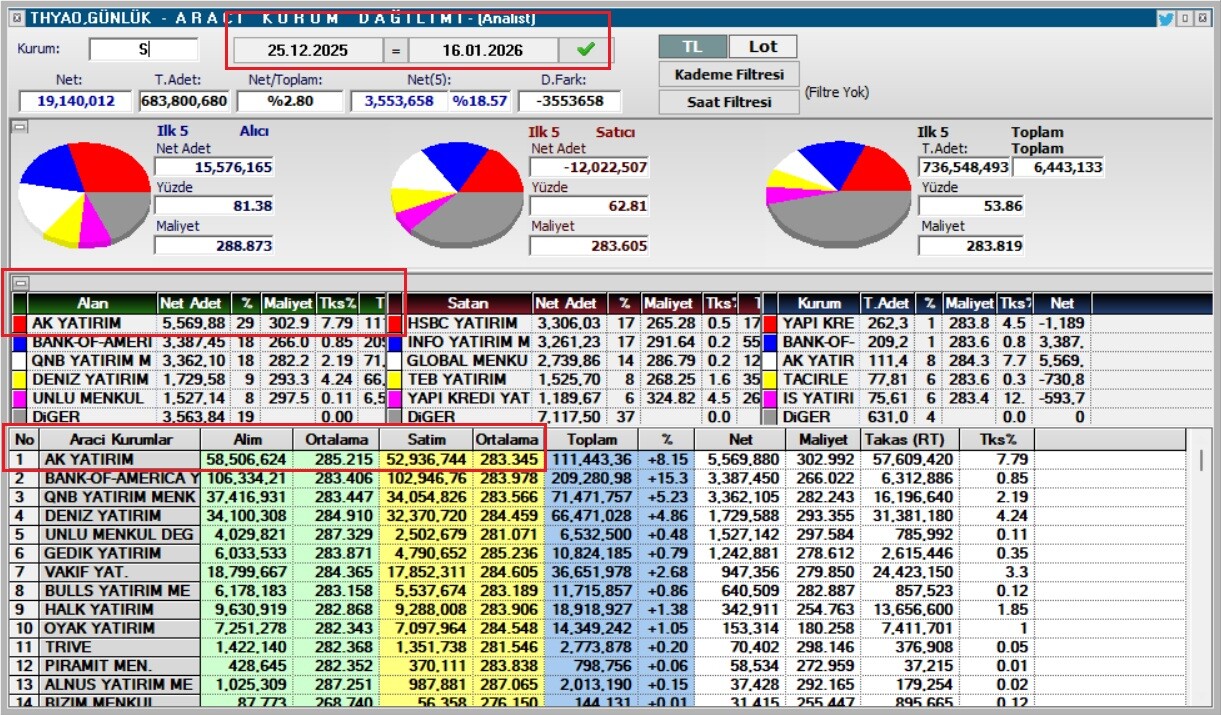Collapse the pie chart summary panel
Screen dimensions: 1221x715
19,127
